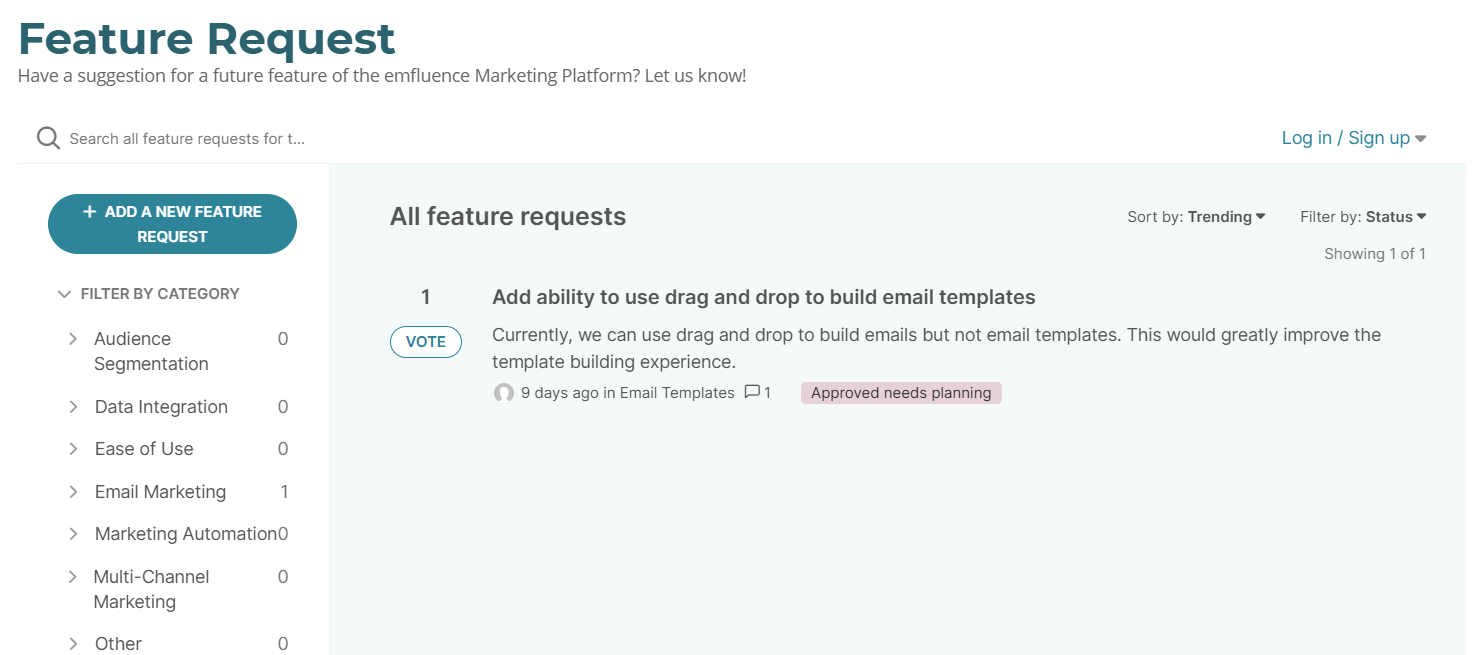Expand the Ease of Use chevron
This screenshot has height=655, width=1477.
pyautogui.click(x=73, y=449)
